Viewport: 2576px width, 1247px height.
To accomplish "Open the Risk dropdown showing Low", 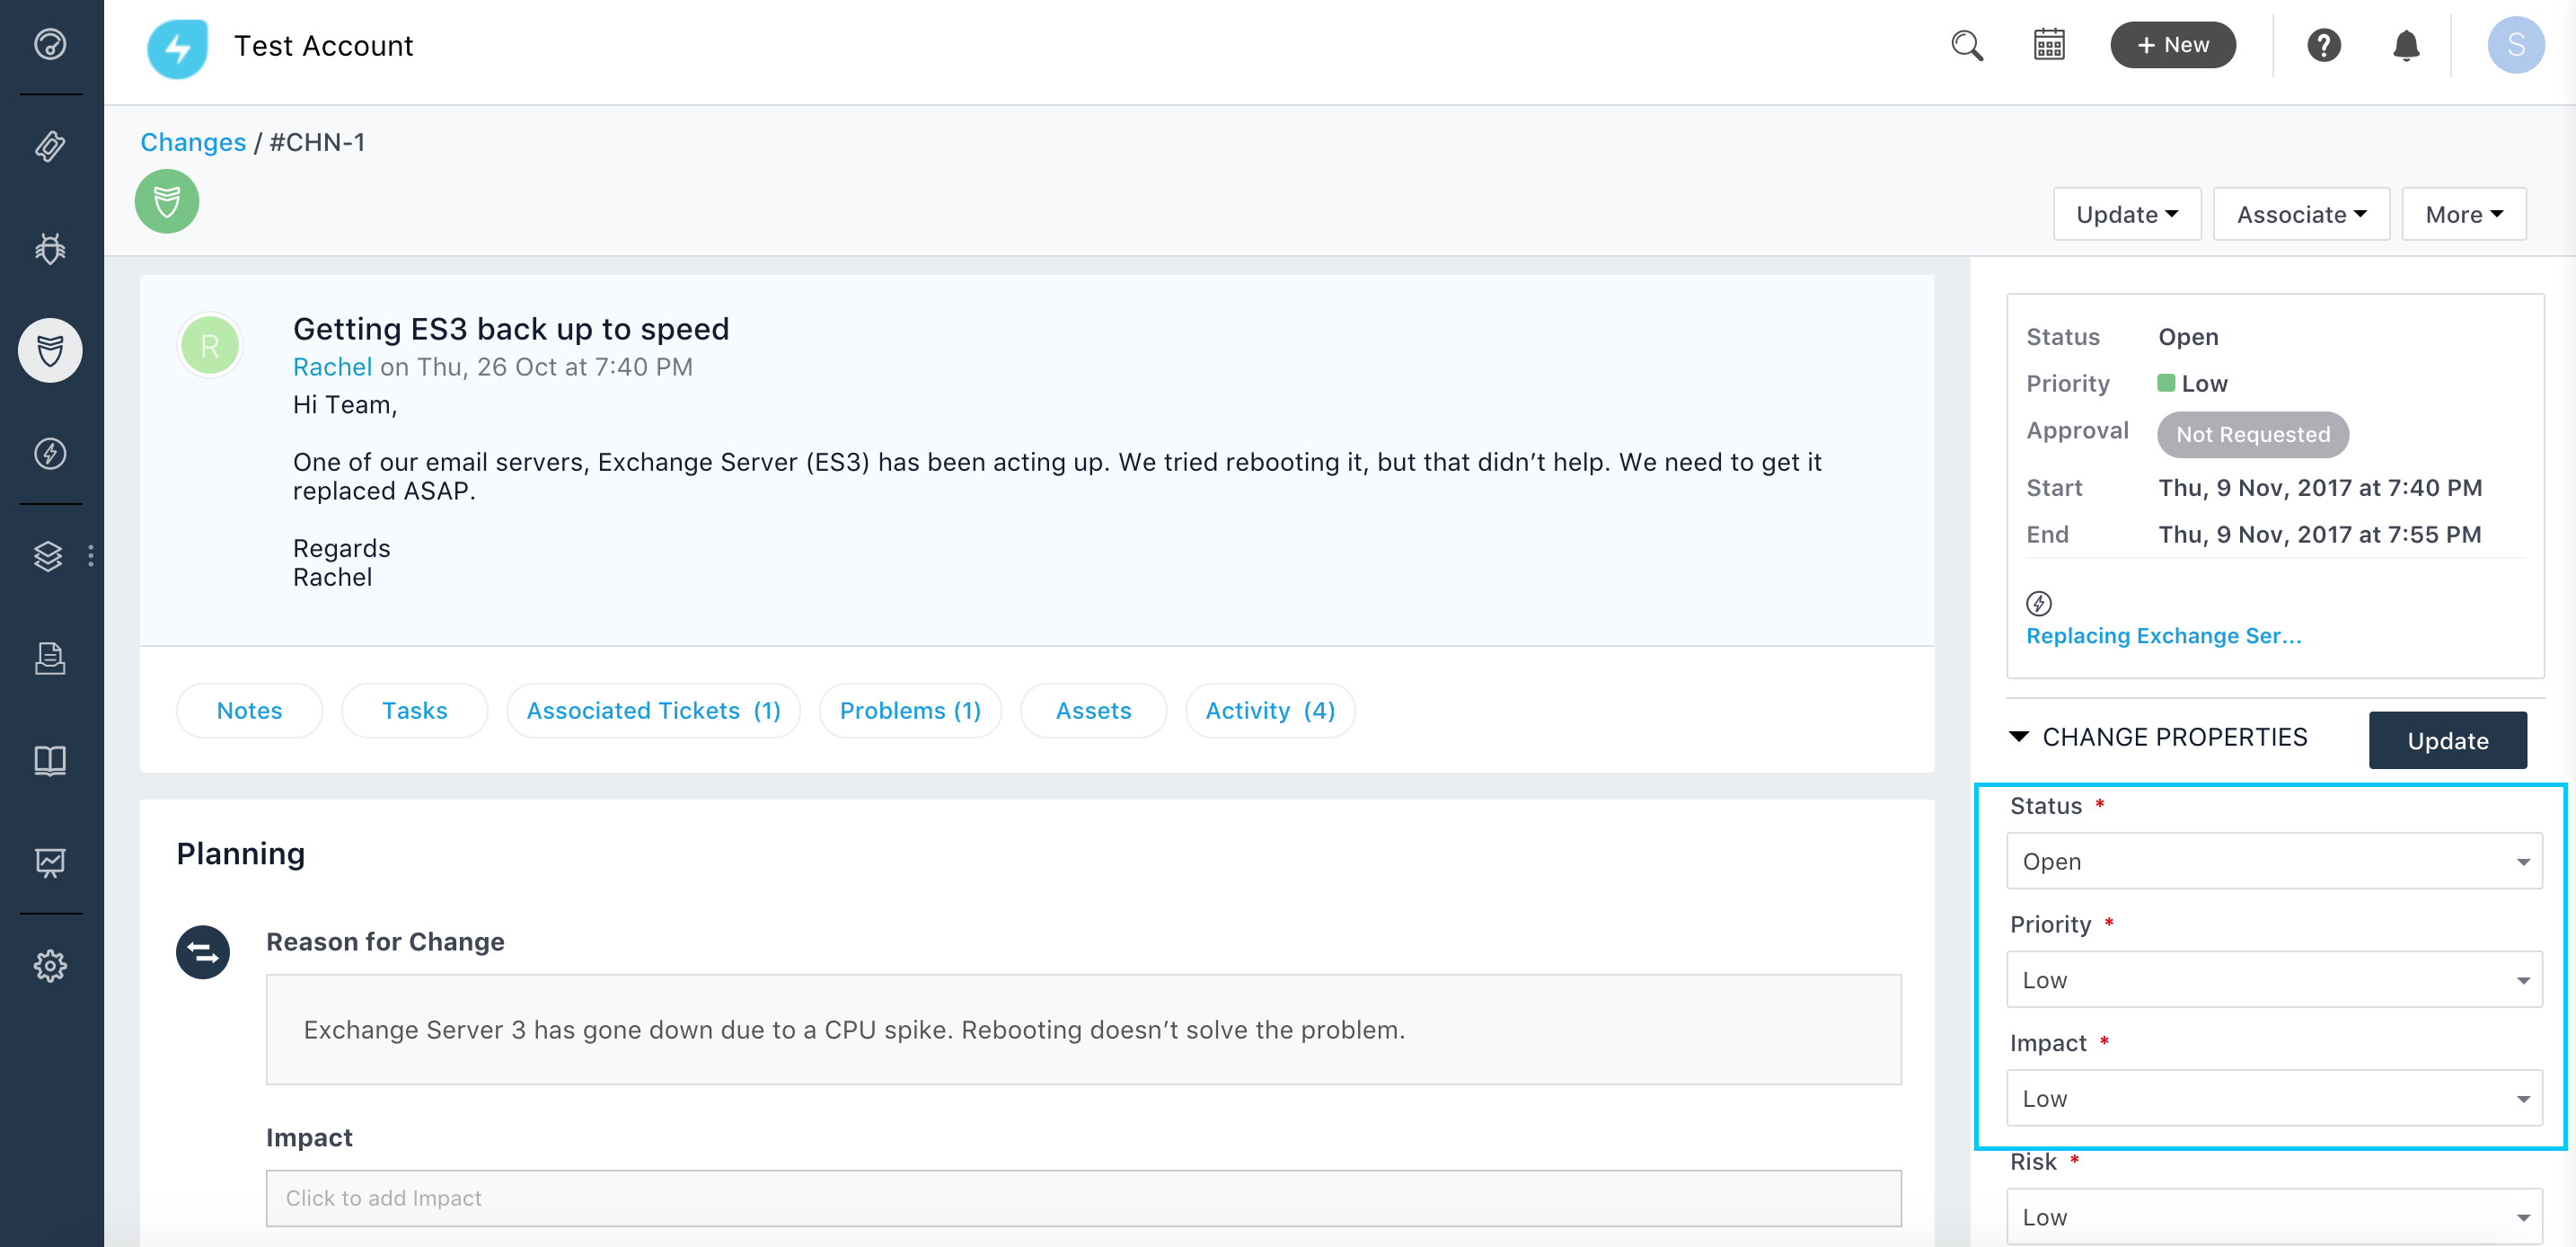I will click(x=2274, y=1216).
